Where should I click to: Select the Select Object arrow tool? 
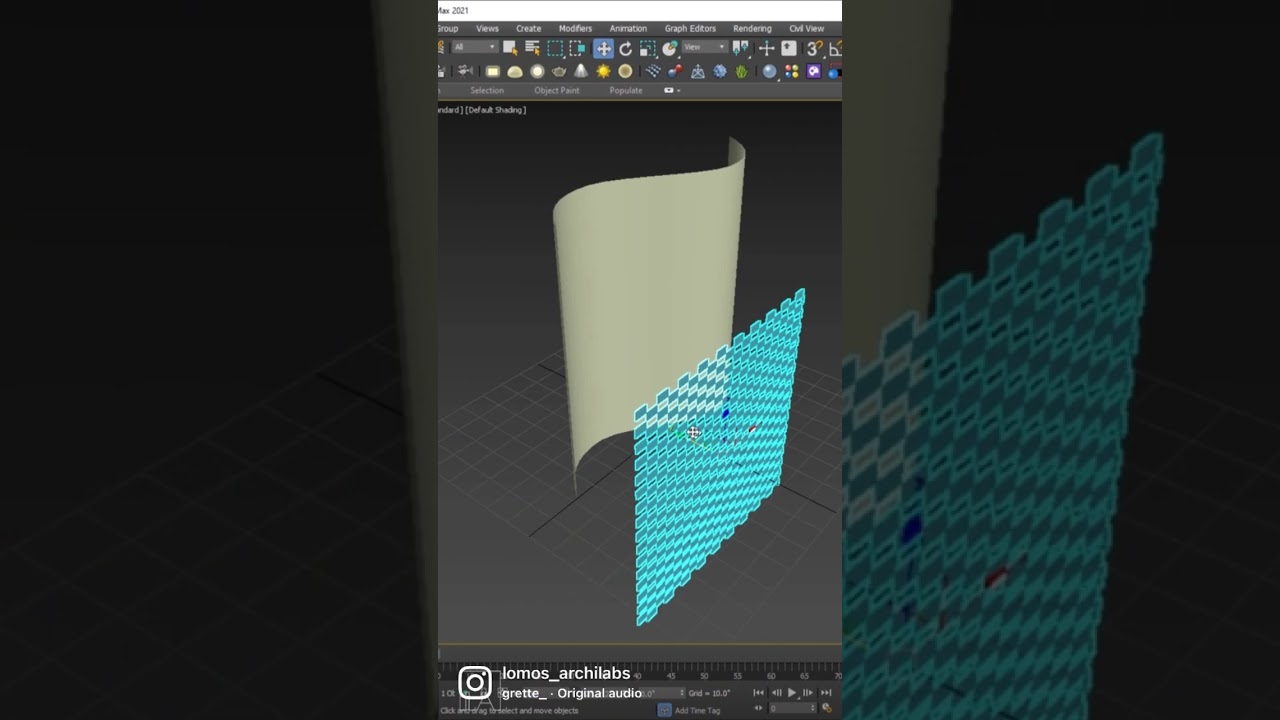pyautogui.click(x=510, y=48)
